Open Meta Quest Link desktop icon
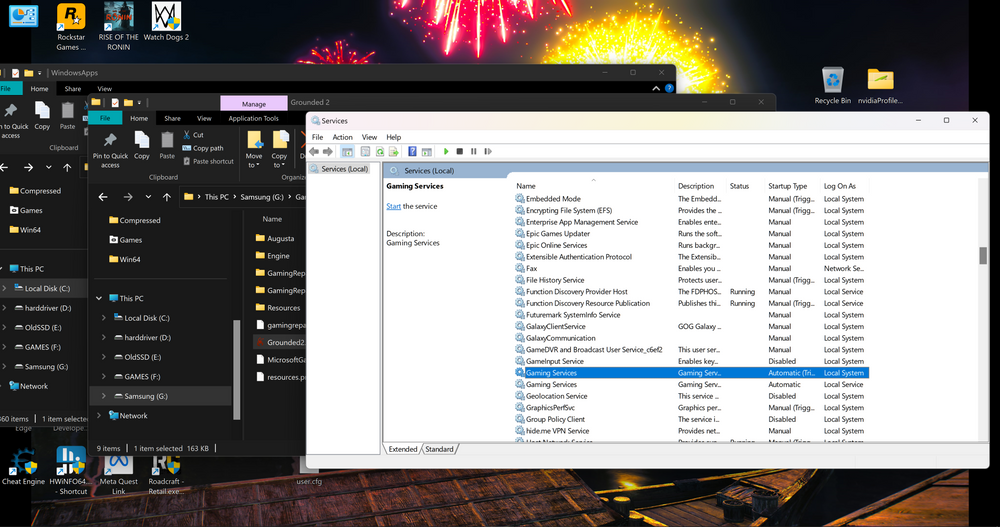This screenshot has height=527, width=1000. (119, 473)
